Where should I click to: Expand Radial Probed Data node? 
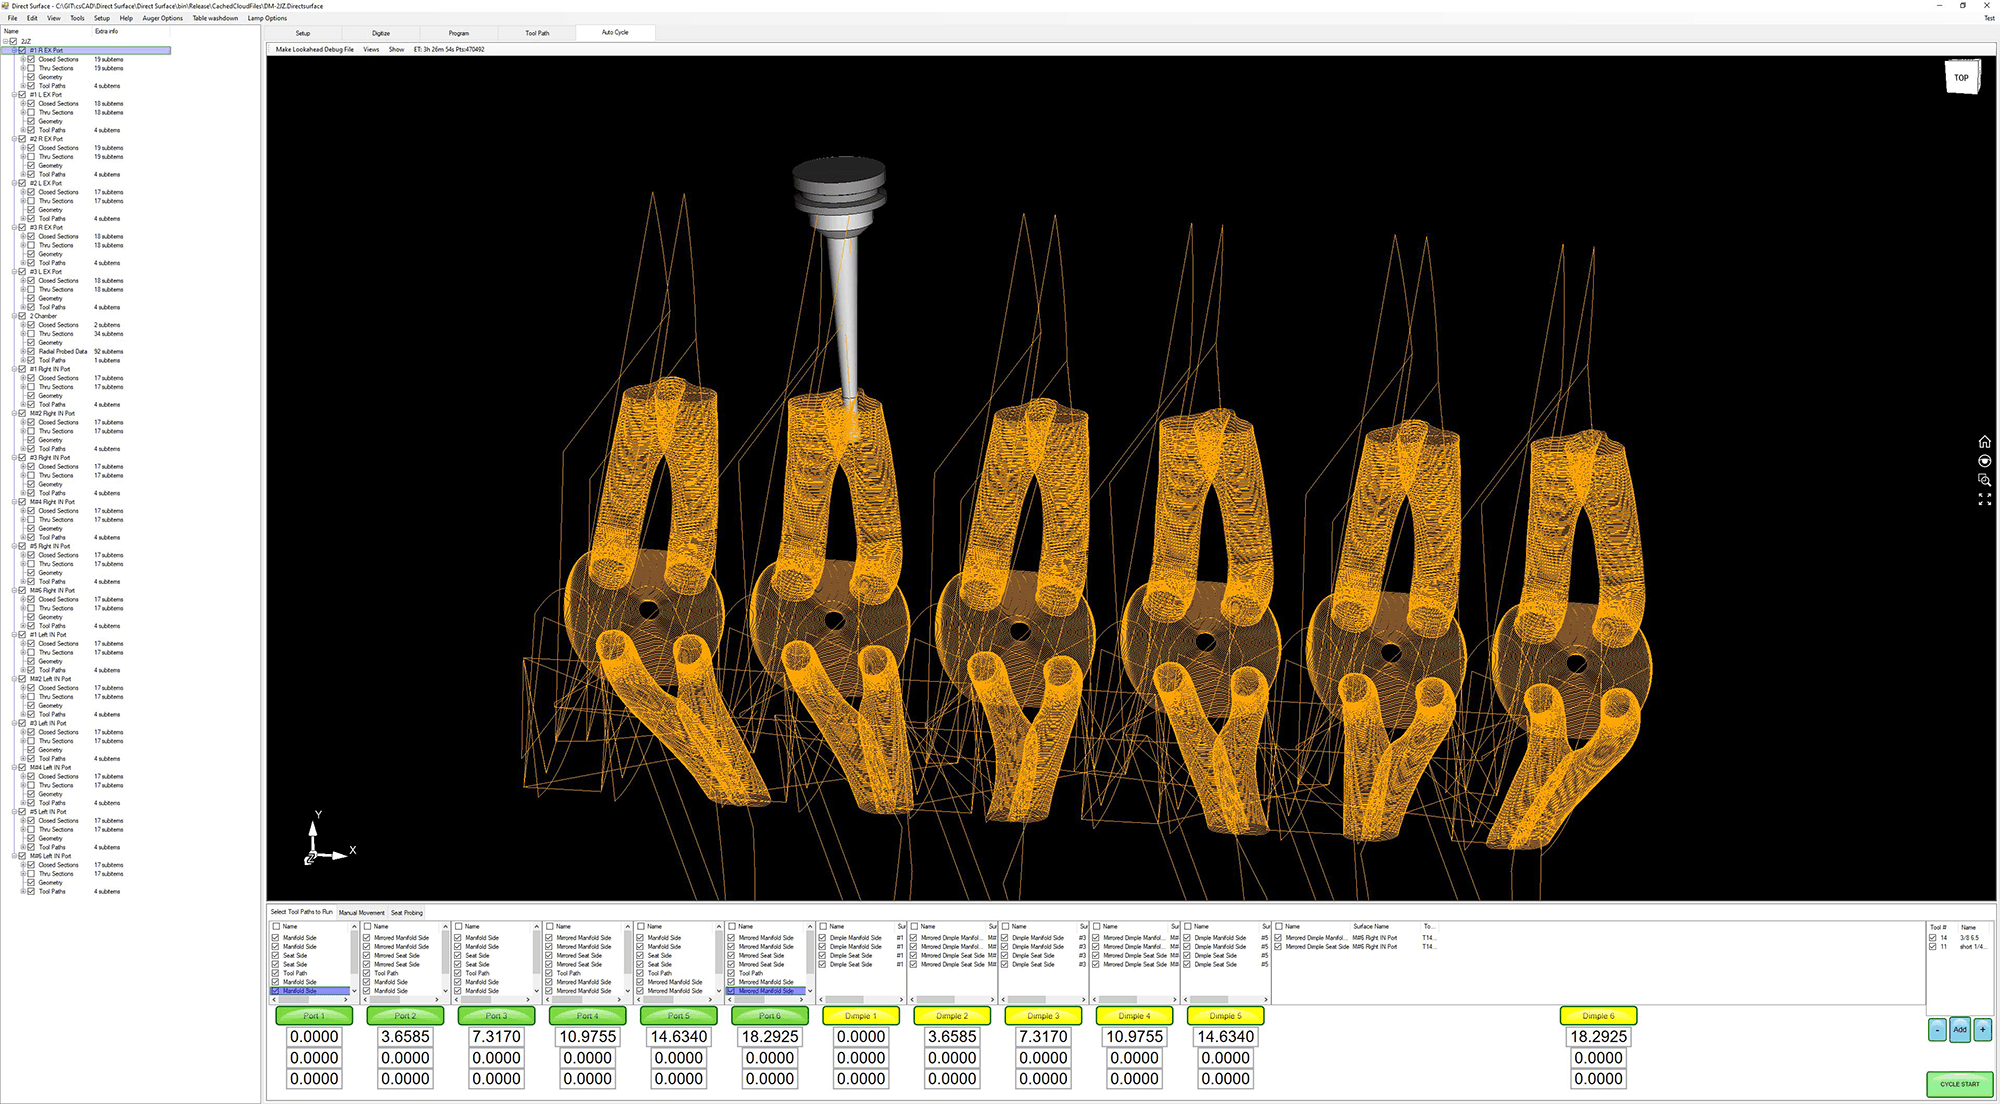(x=23, y=352)
